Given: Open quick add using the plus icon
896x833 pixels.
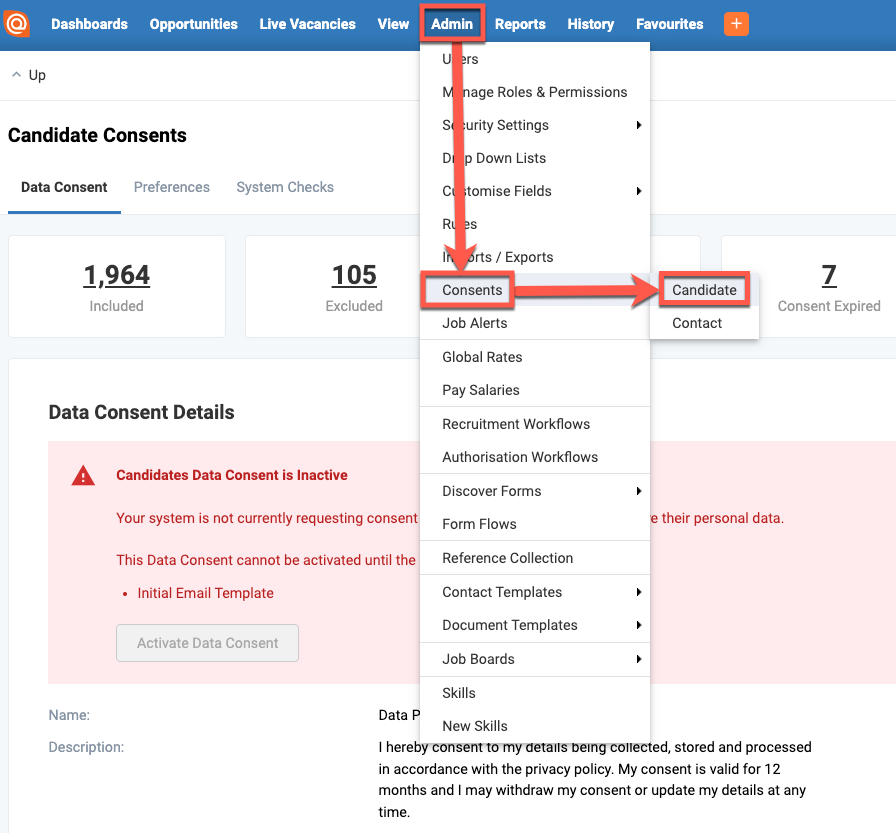Looking at the screenshot, I should pos(736,23).
